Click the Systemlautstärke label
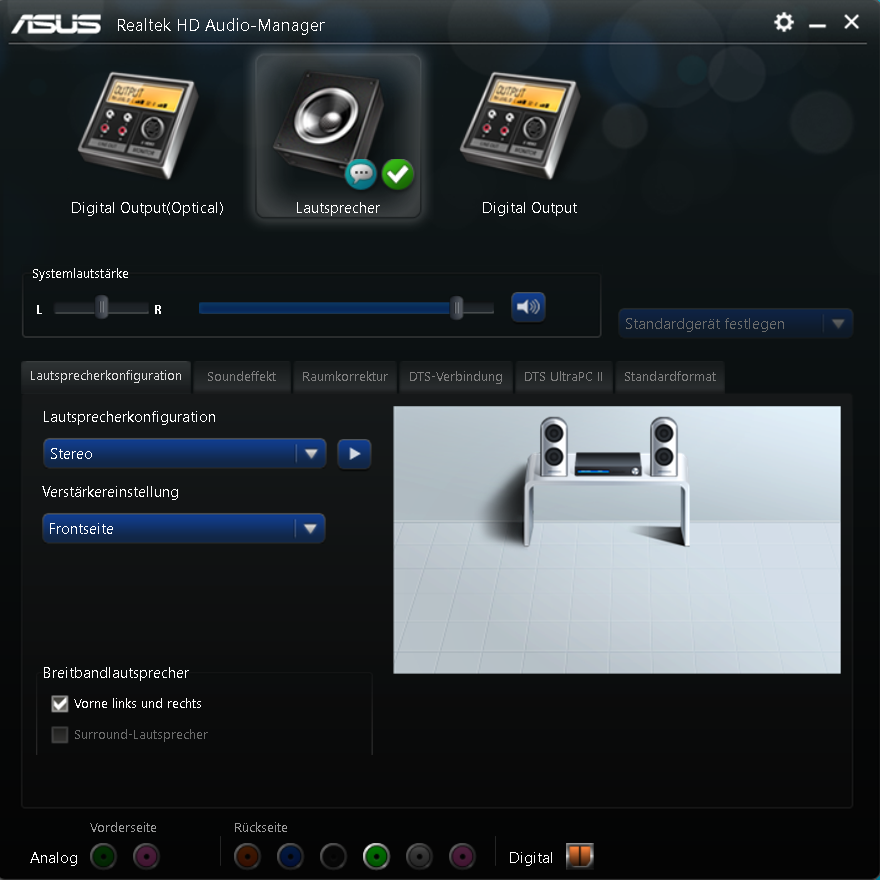Viewport: 880px width, 880px height. coord(80,274)
